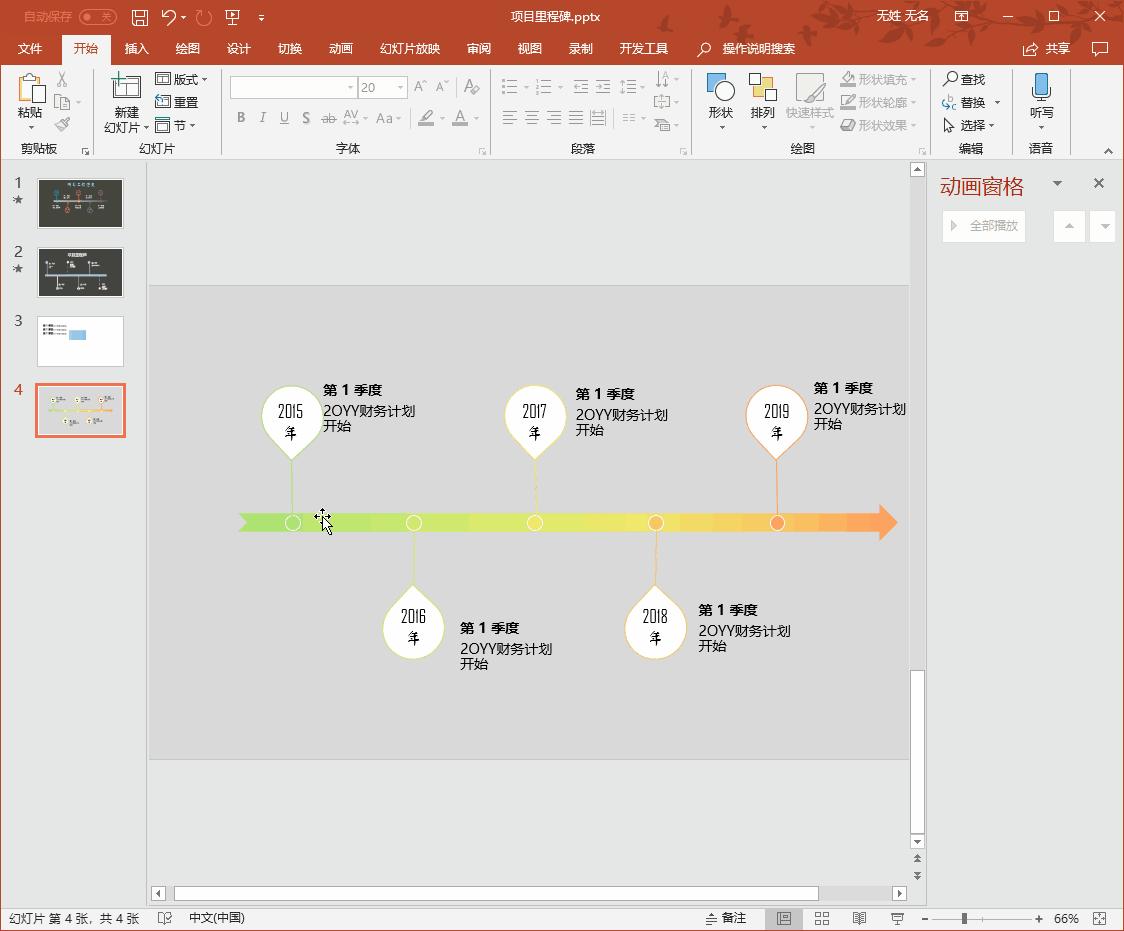Toggle underline formatting
This screenshot has height=931, width=1124.
click(284, 118)
